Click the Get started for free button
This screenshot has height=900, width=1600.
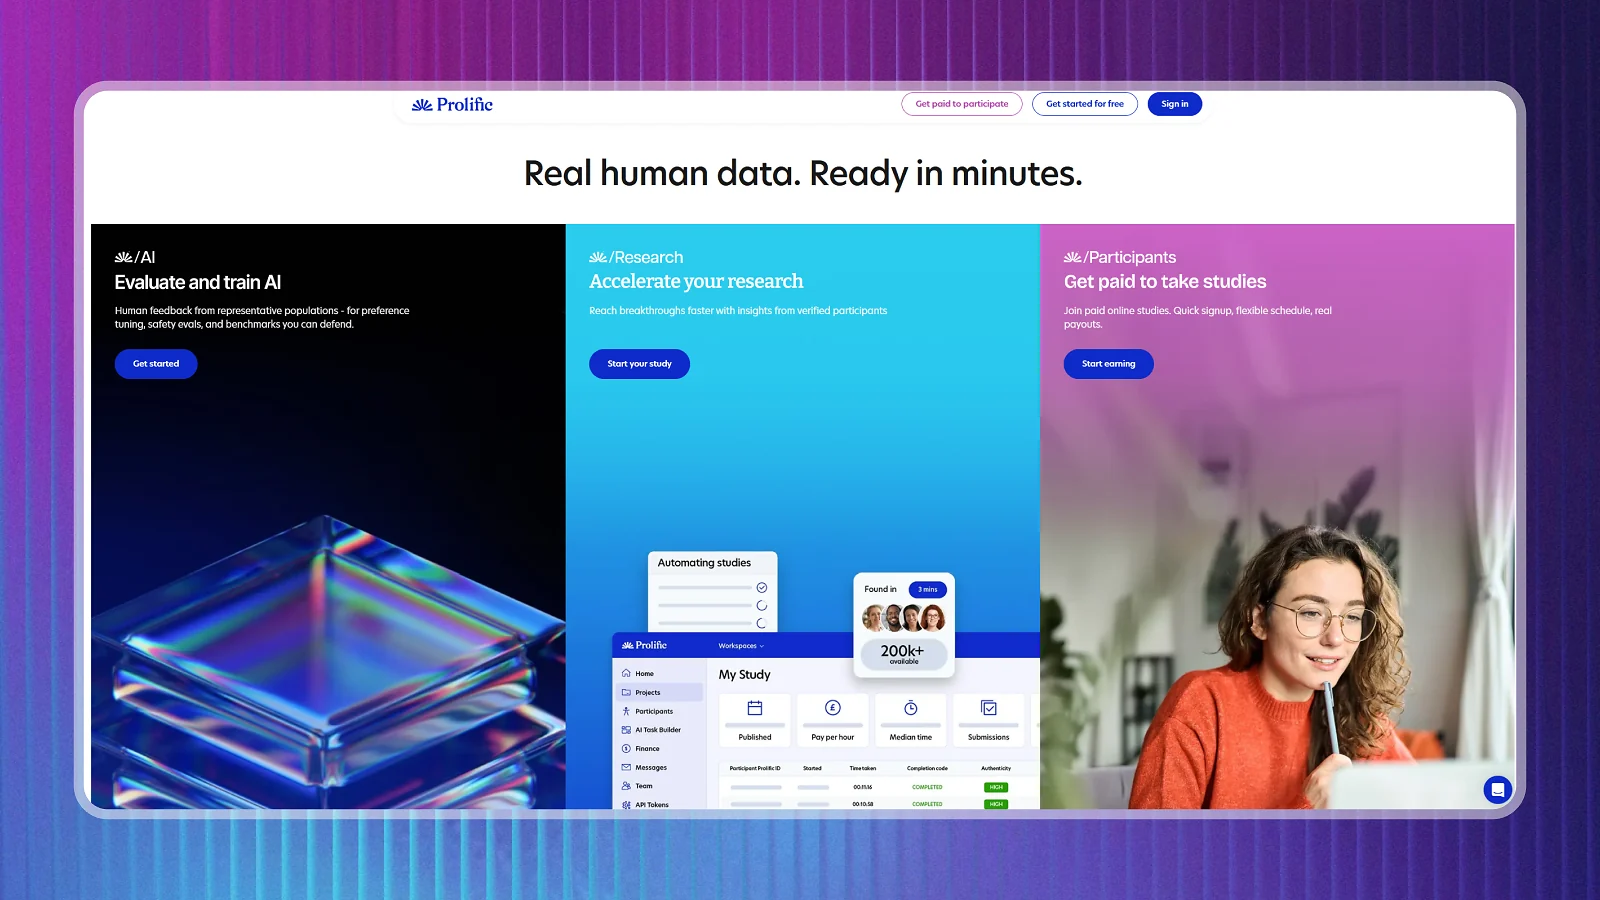click(x=1085, y=104)
